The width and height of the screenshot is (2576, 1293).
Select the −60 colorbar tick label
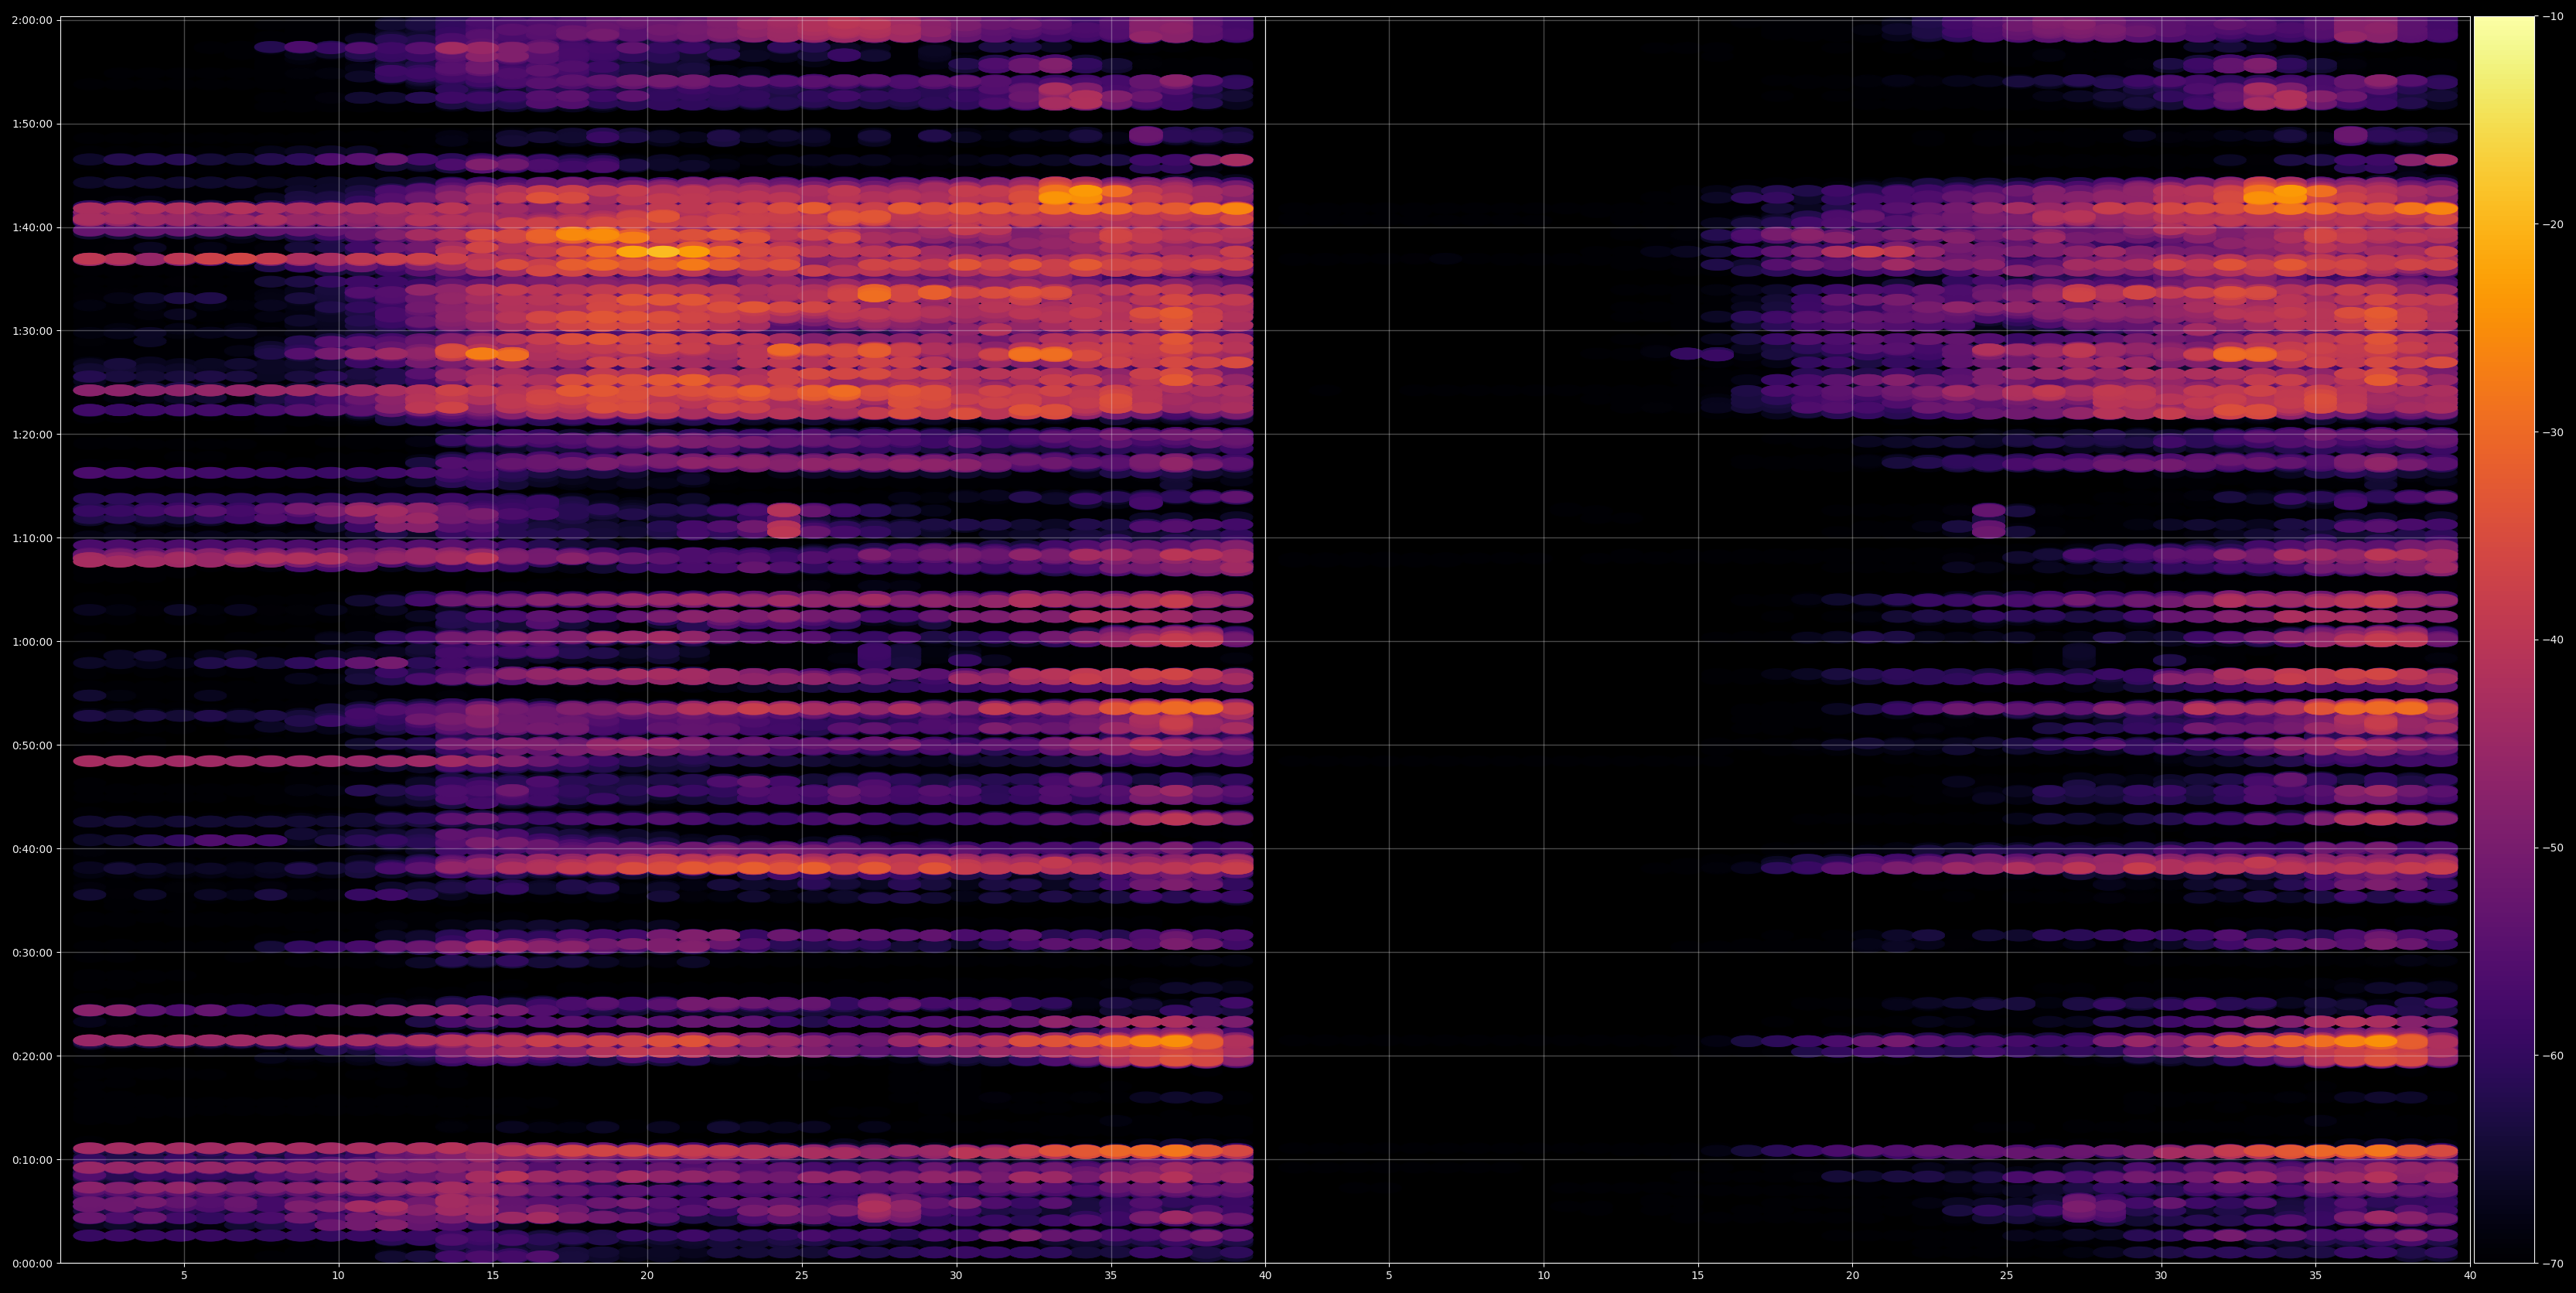click(2553, 1056)
